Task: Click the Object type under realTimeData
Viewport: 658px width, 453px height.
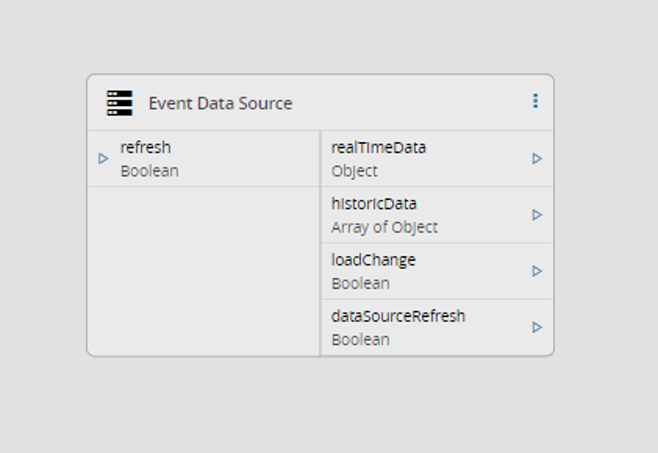Action: pyautogui.click(x=354, y=171)
